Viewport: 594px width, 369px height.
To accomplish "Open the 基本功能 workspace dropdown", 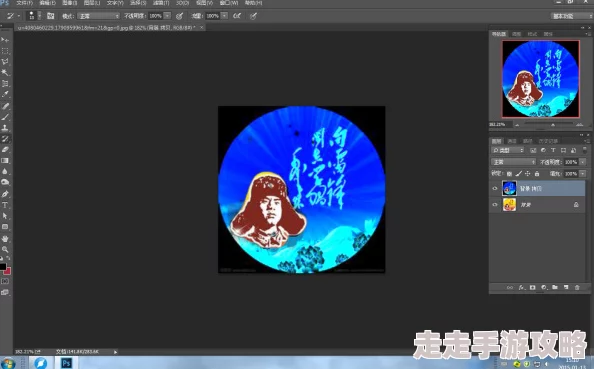I will [571, 16].
